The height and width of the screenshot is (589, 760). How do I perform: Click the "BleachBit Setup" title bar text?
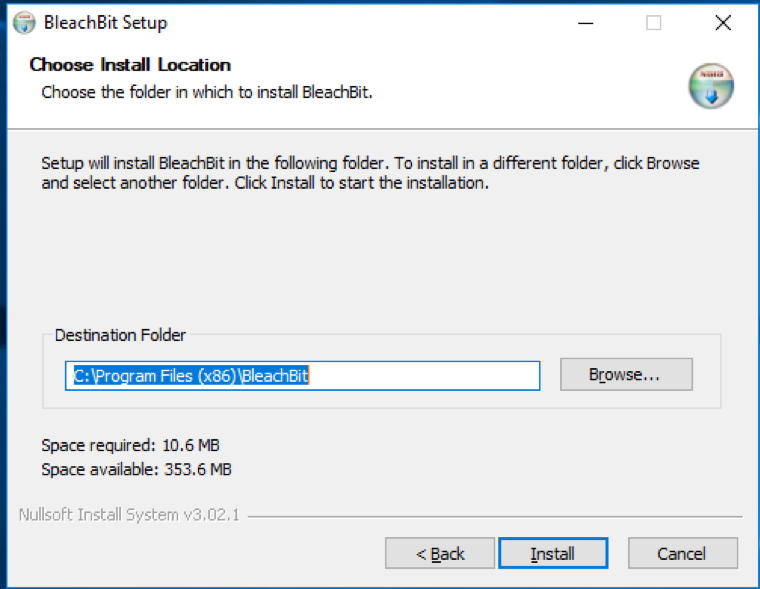(x=106, y=22)
